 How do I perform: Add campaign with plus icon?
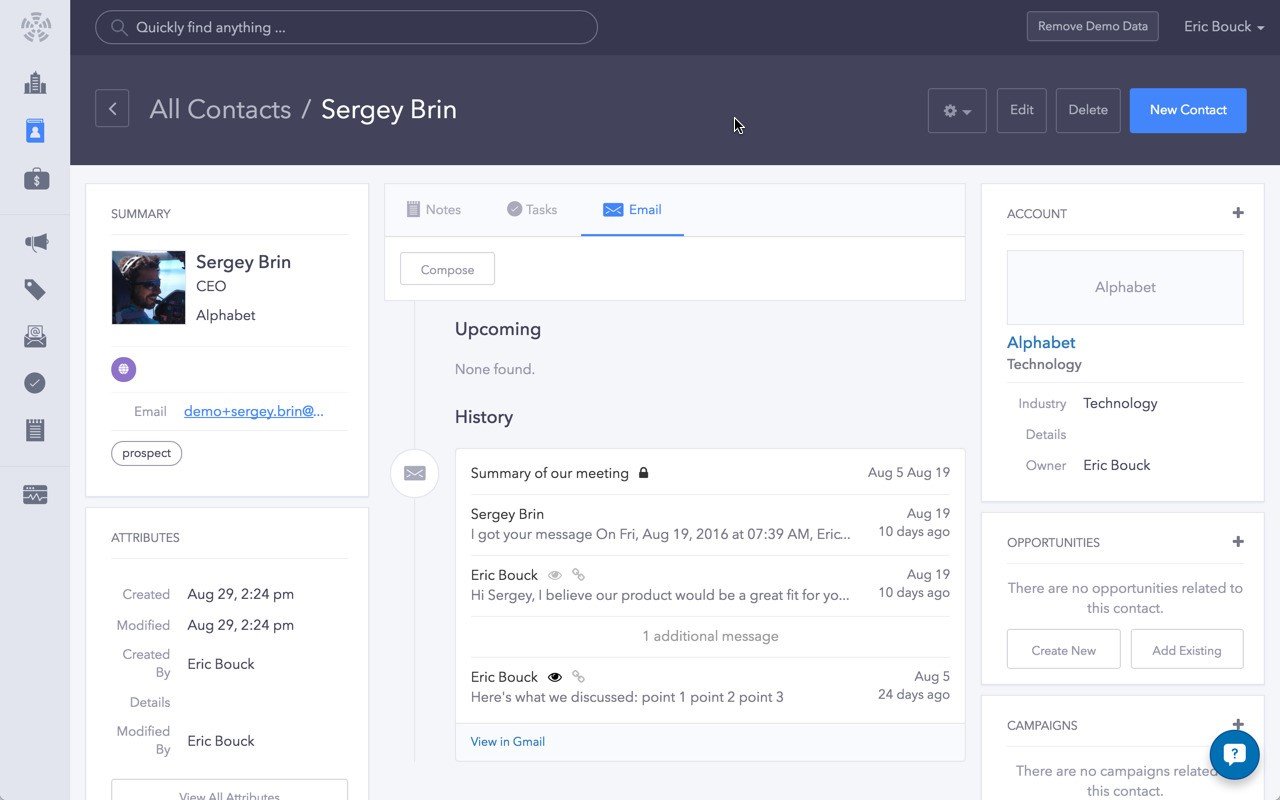[x=1238, y=724]
